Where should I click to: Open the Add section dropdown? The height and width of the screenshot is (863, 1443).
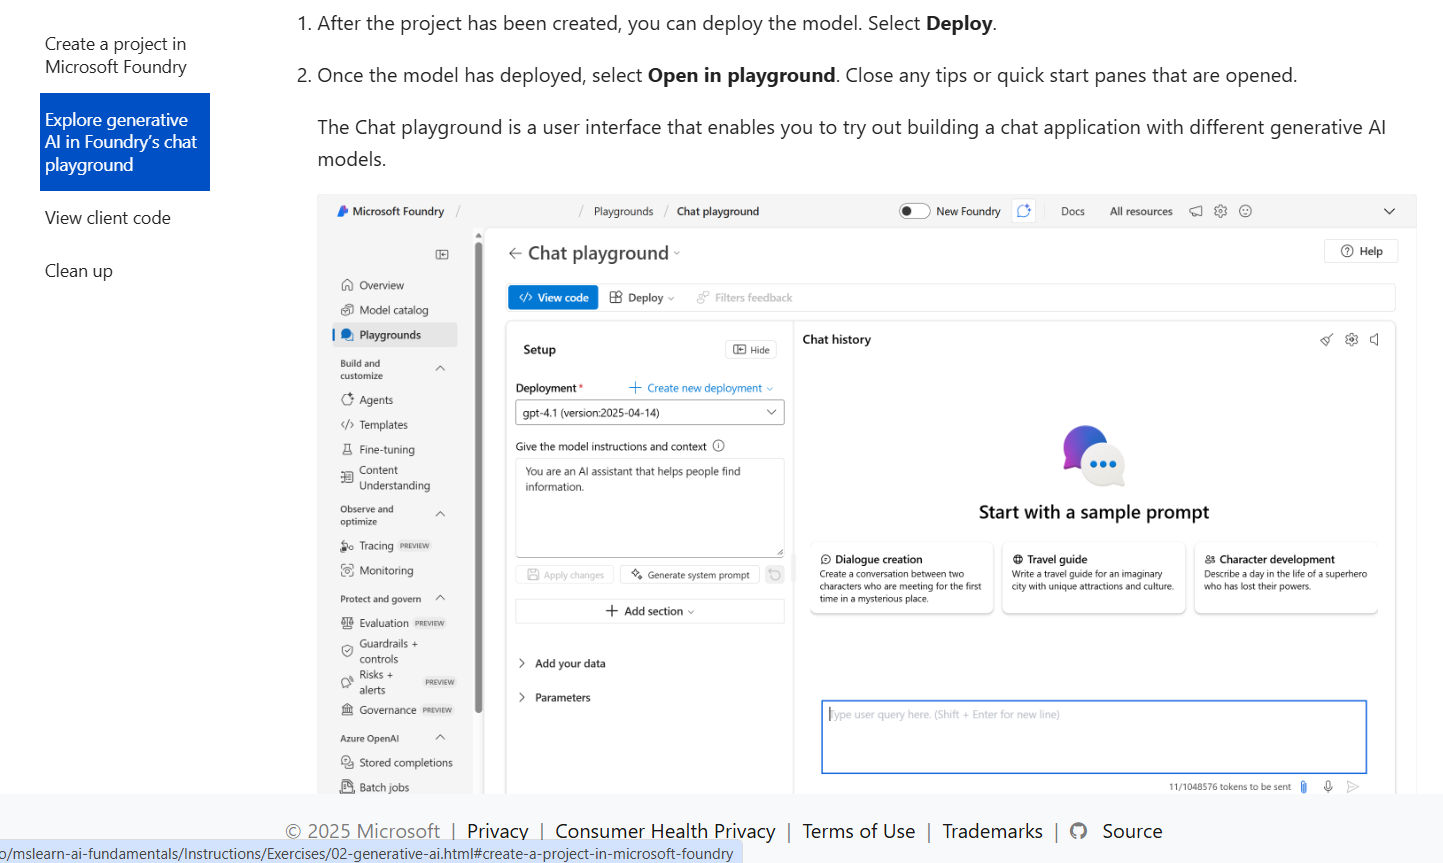[650, 611]
